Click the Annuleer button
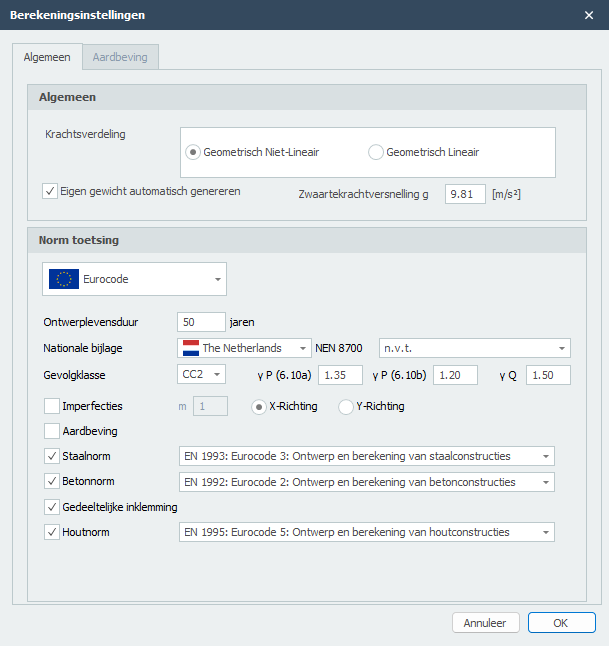Viewport: 609px width, 646px height. coord(485,623)
